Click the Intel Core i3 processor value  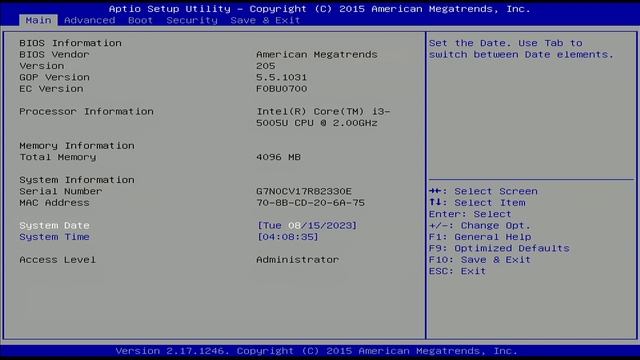(323, 117)
